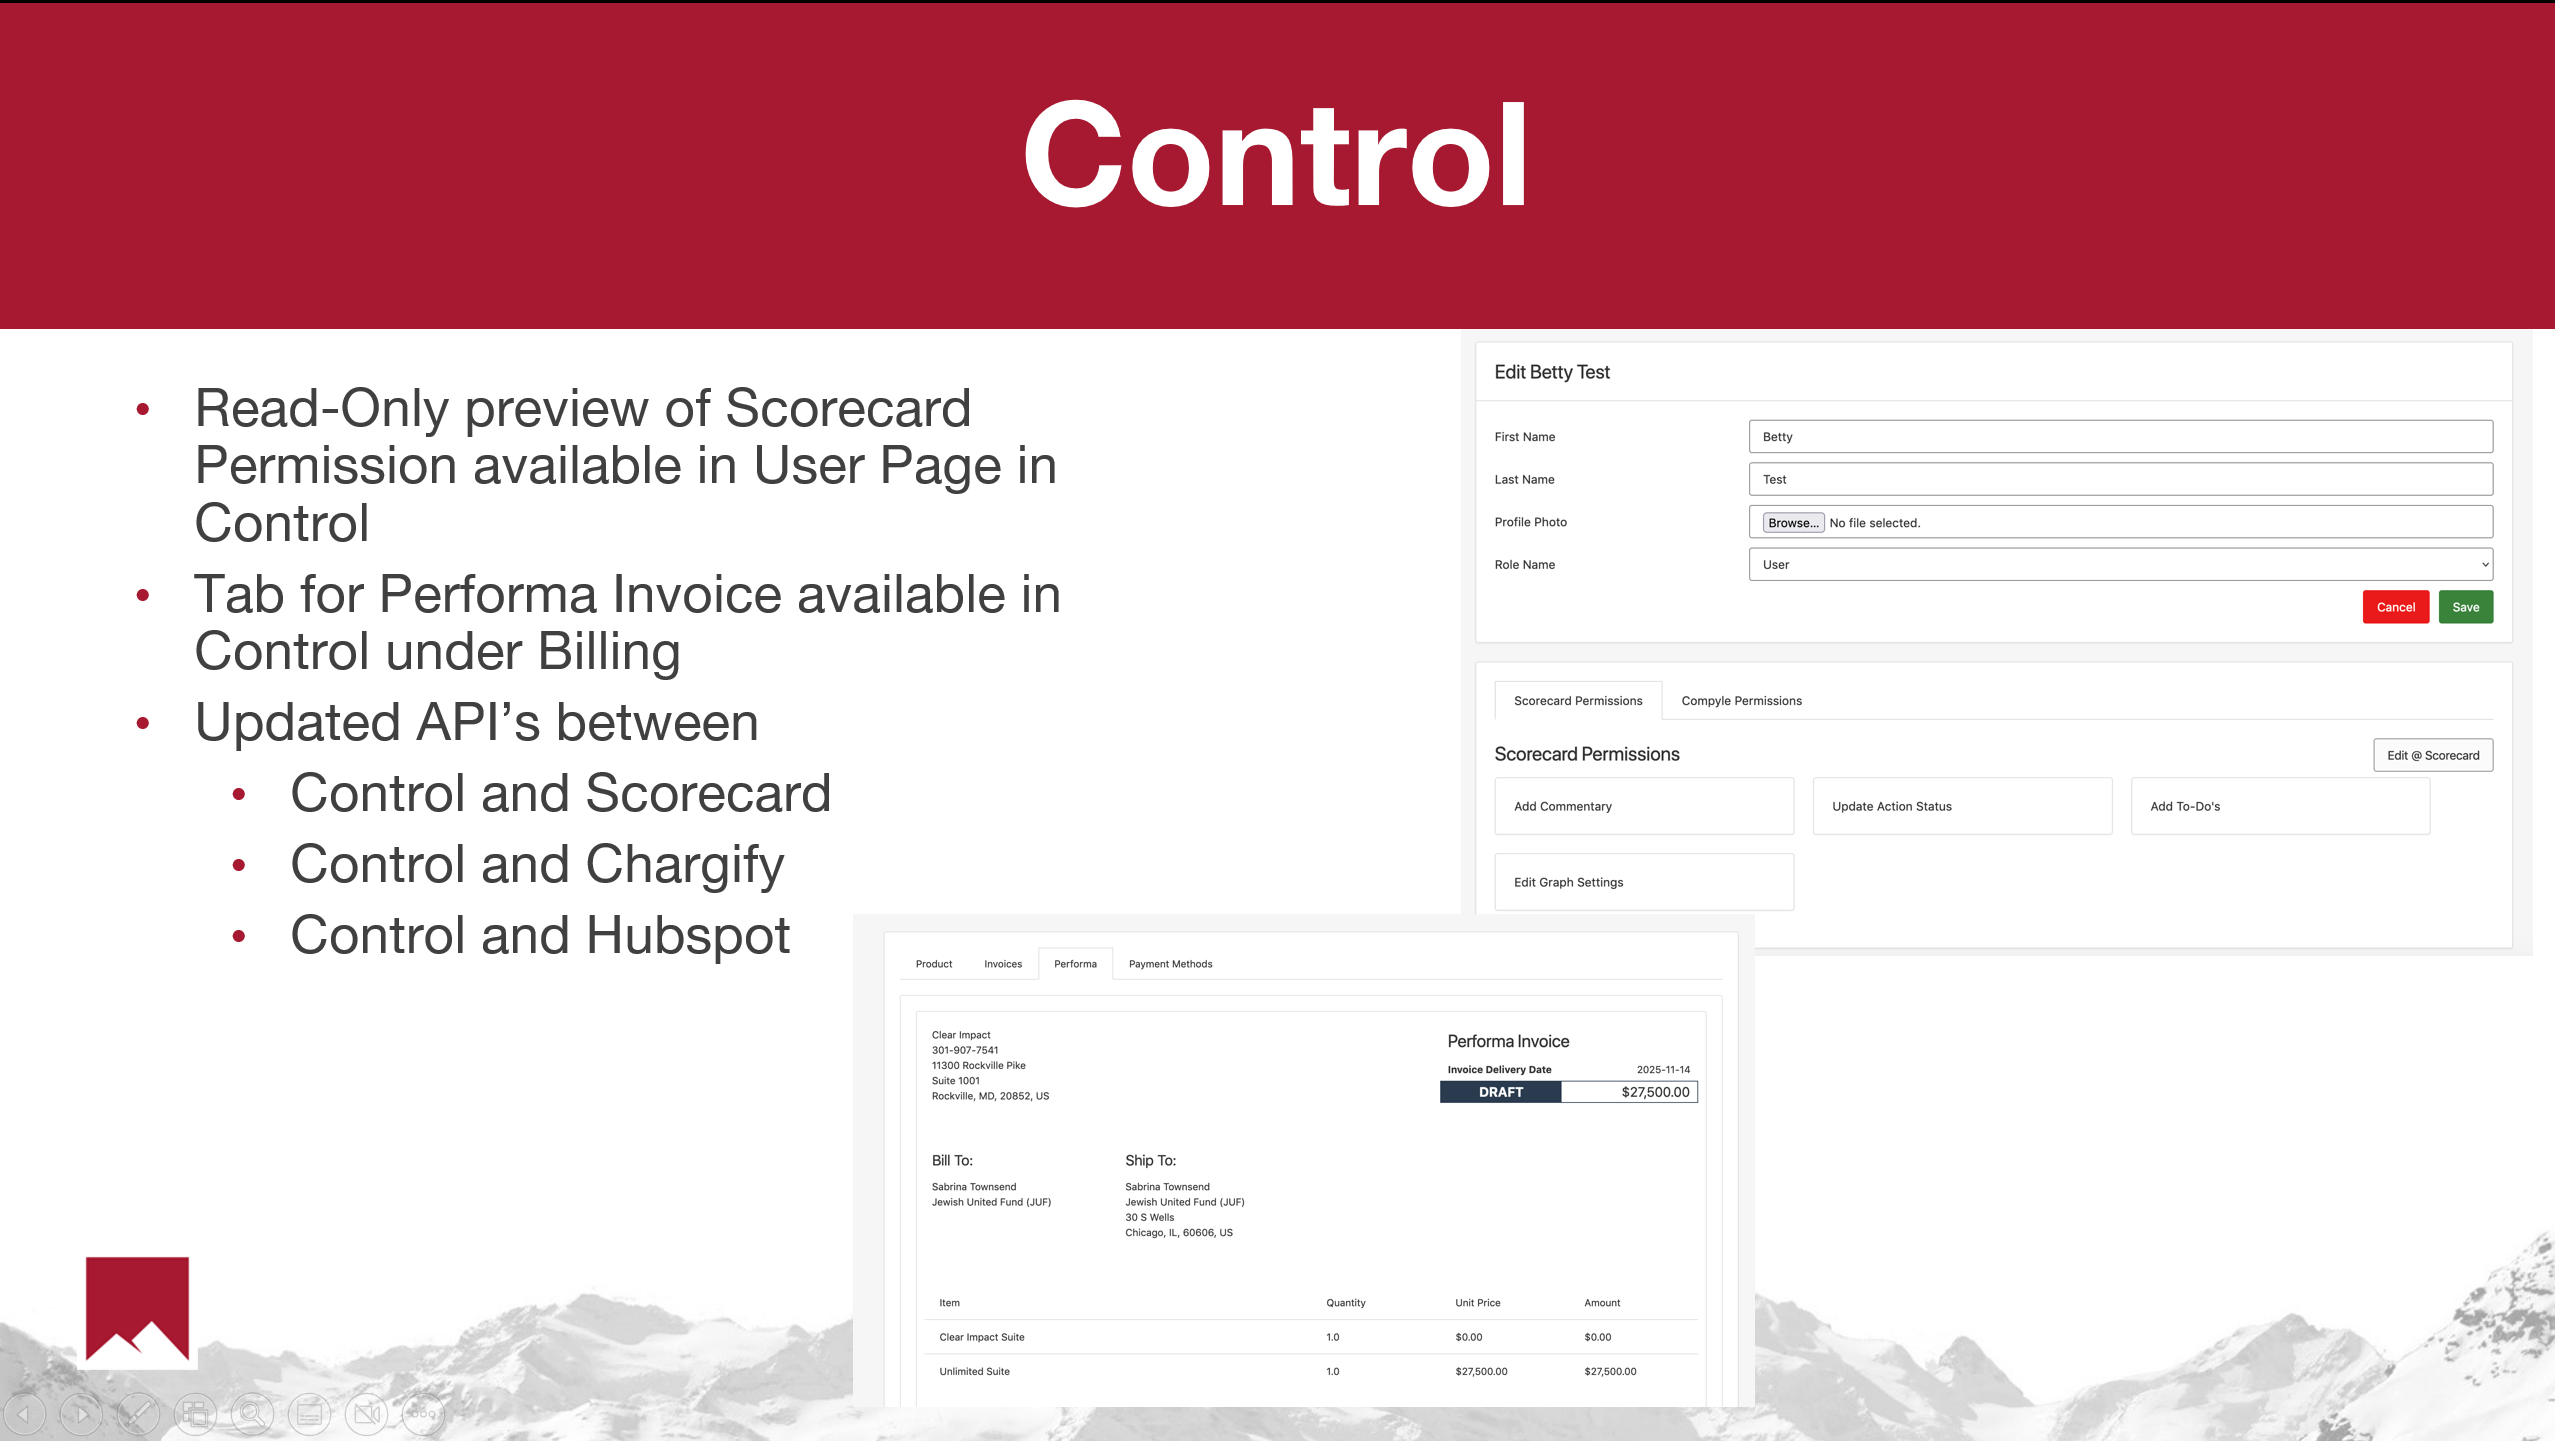The image size is (2555, 1441).
Task: Switch to the Compyle Permissions tab
Action: click(x=1741, y=701)
